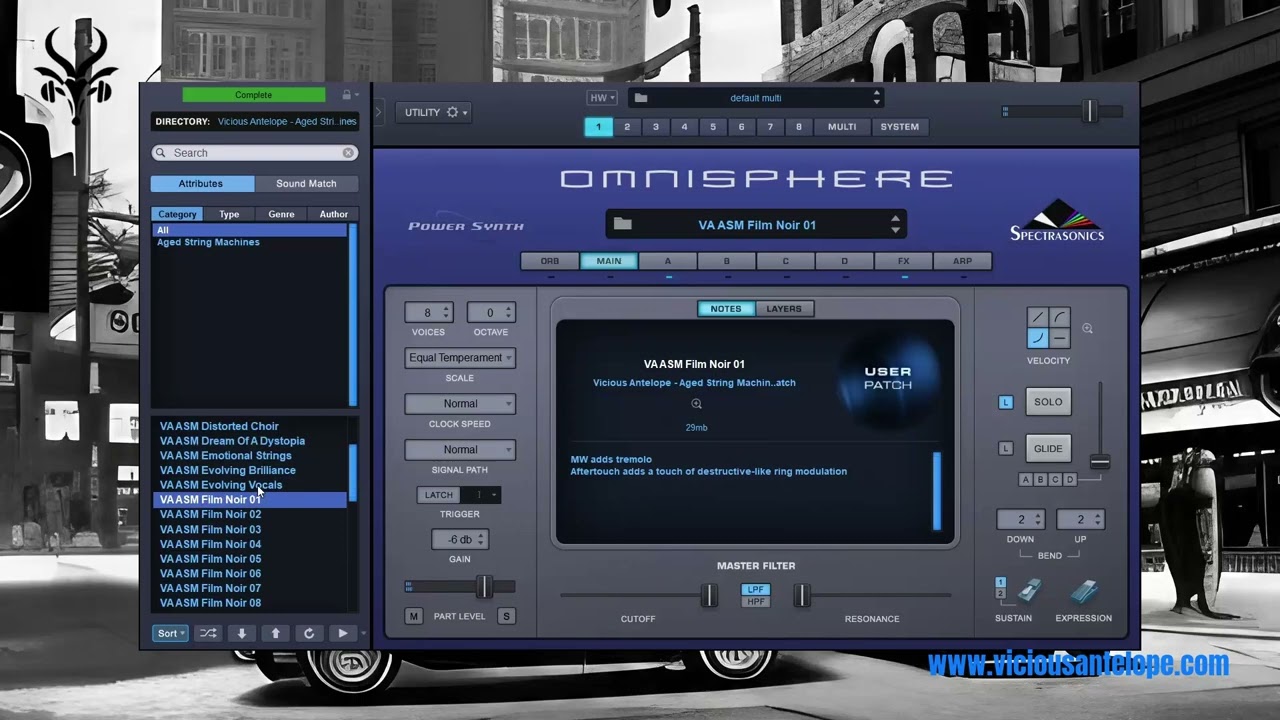This screenshot has height=720, width=1280.
Task: Open layer A tab
Action: click(x=668, y=261)
